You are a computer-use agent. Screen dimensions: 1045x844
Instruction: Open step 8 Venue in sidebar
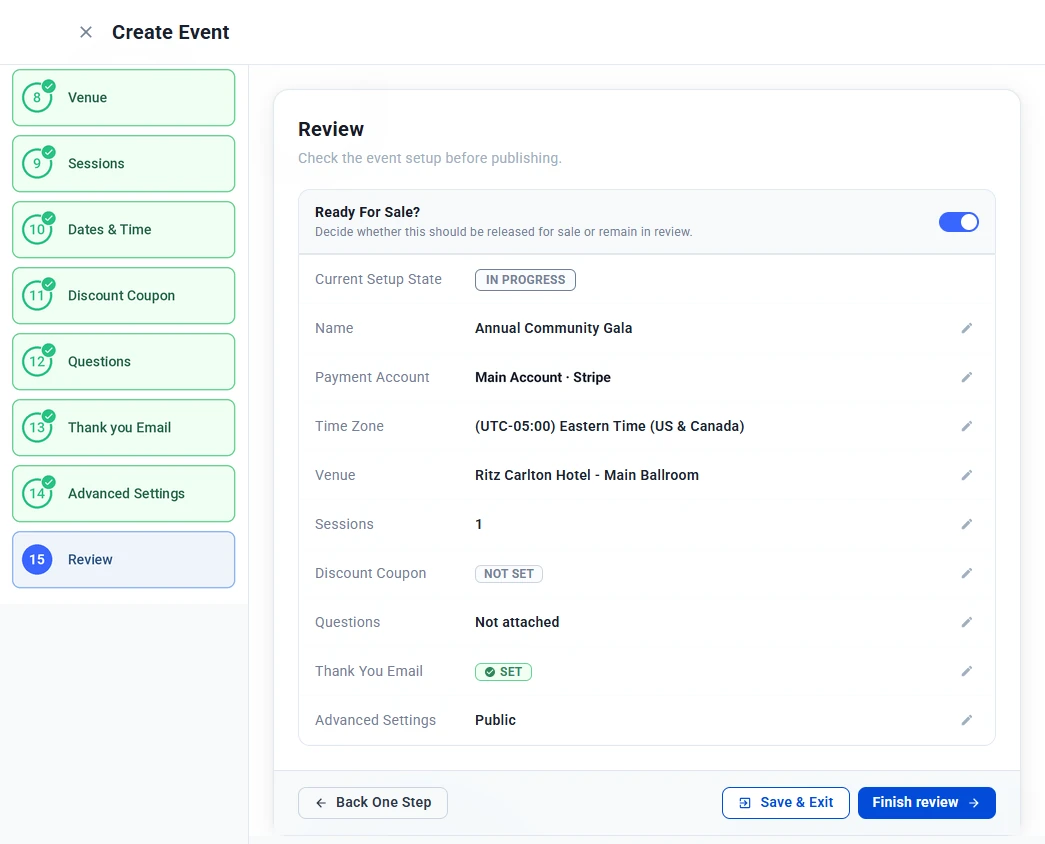[123, 97]
